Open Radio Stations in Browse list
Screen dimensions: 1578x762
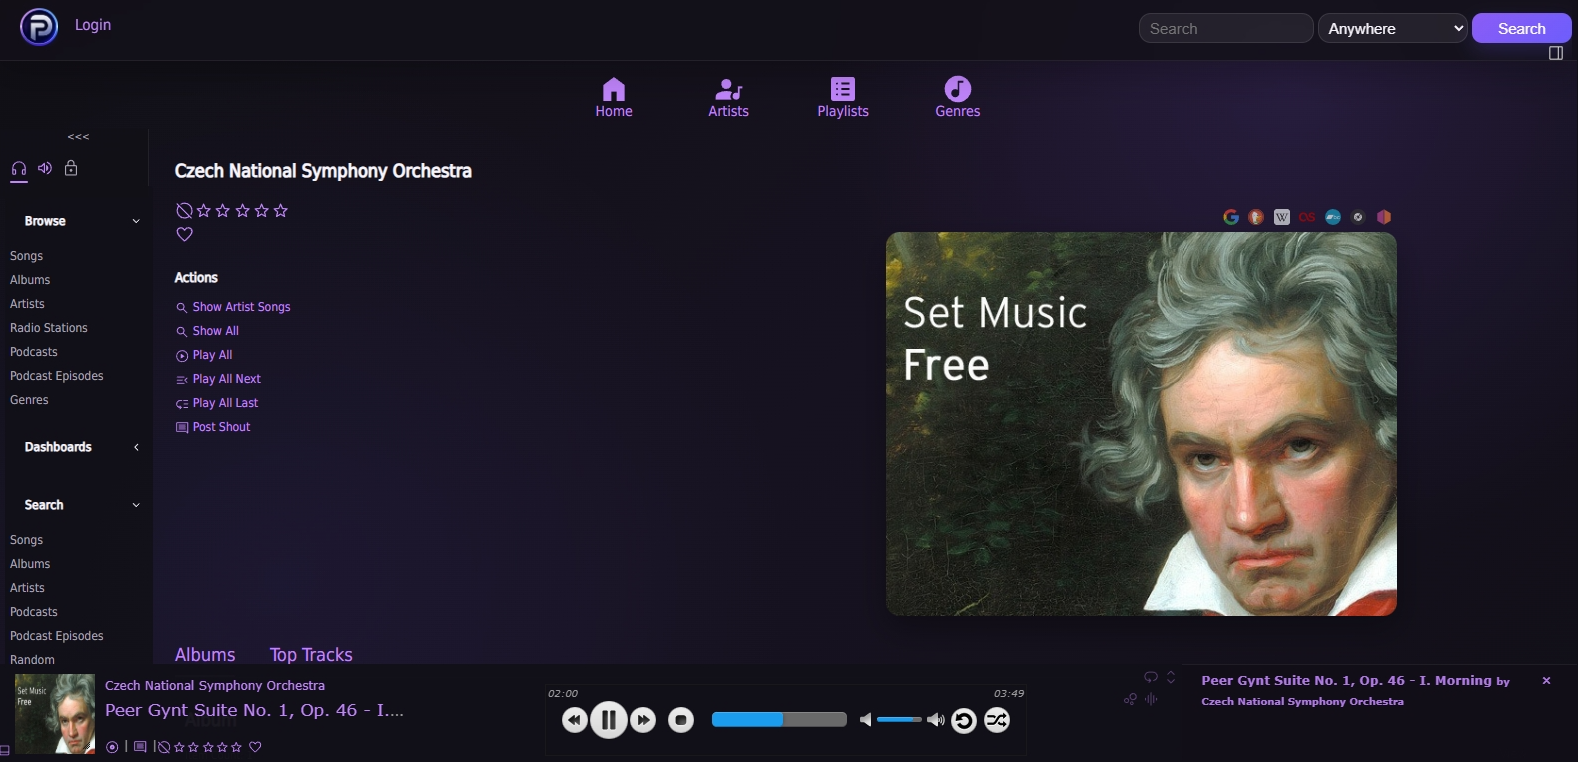(49, 328)
